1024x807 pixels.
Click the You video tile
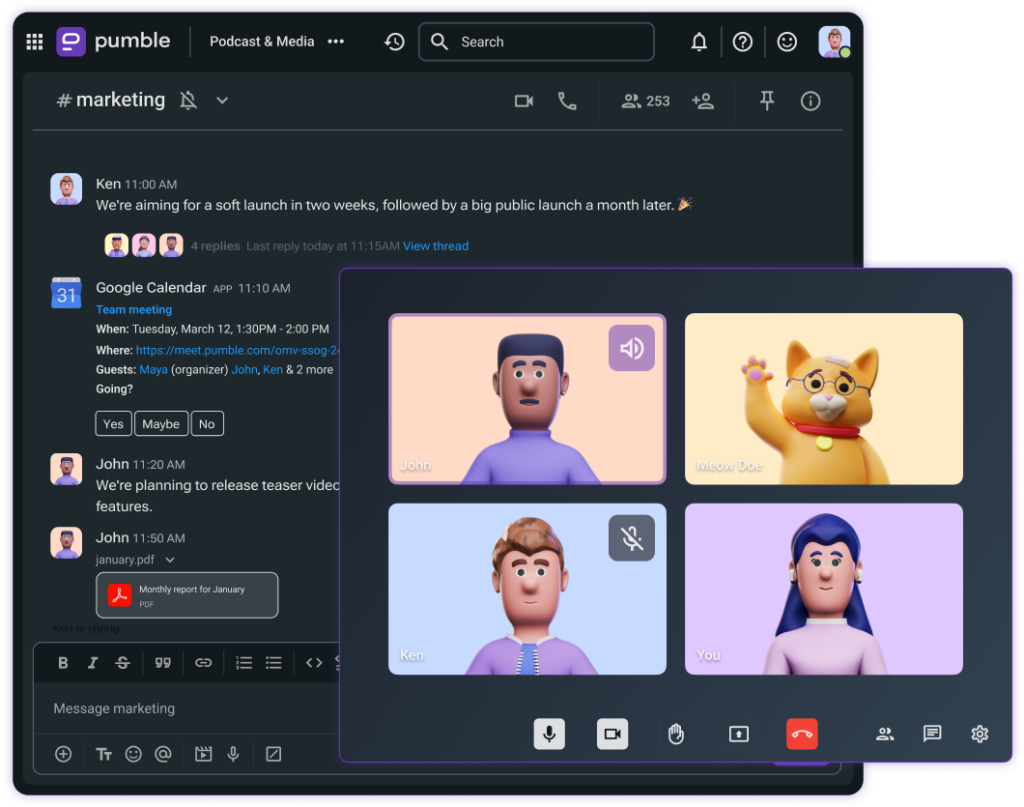click(x=824, y=589)
